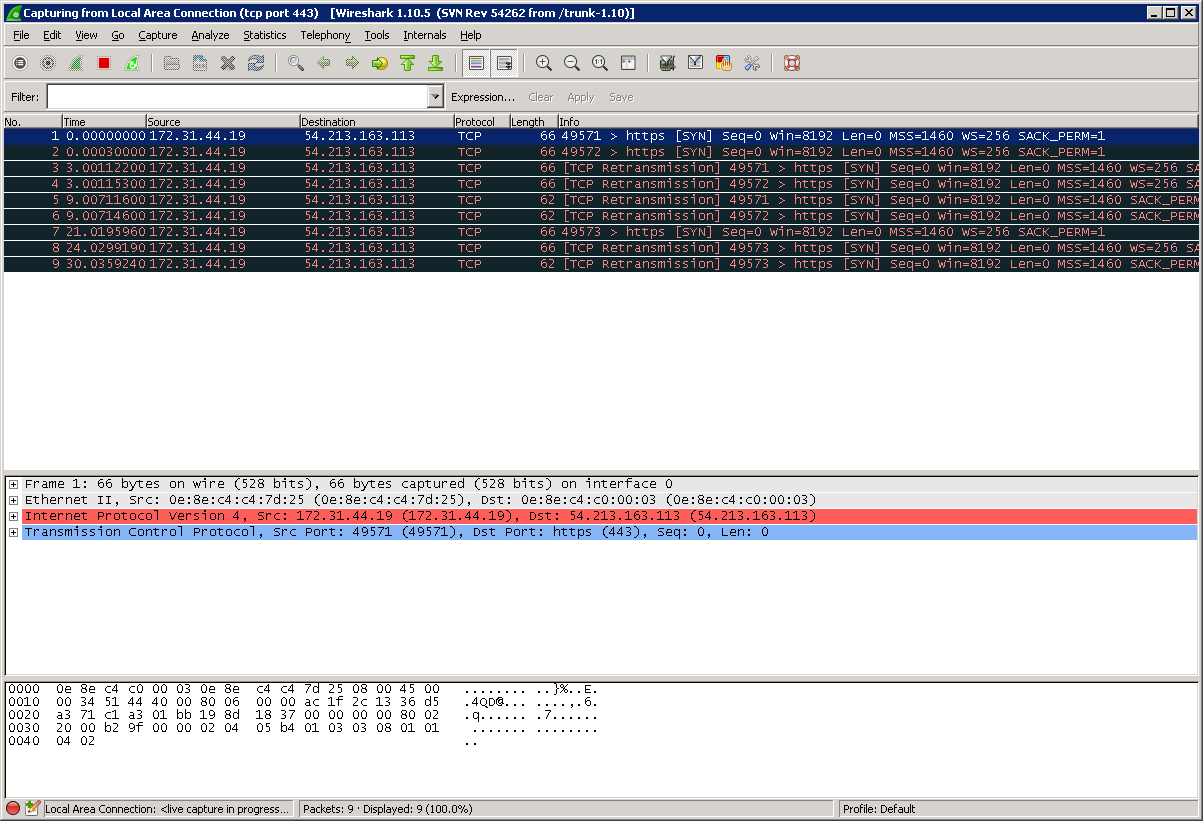Click the Expression... button
The height and width of the screenshot is (821, 1203).
[x=482, y=97]
